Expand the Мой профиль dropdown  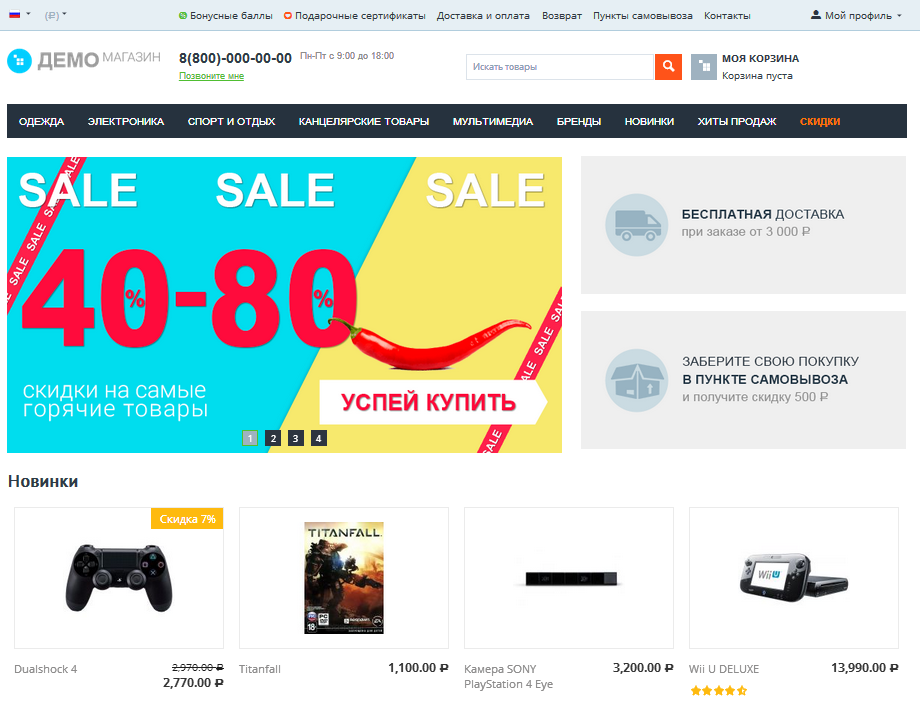coord(856,15)
